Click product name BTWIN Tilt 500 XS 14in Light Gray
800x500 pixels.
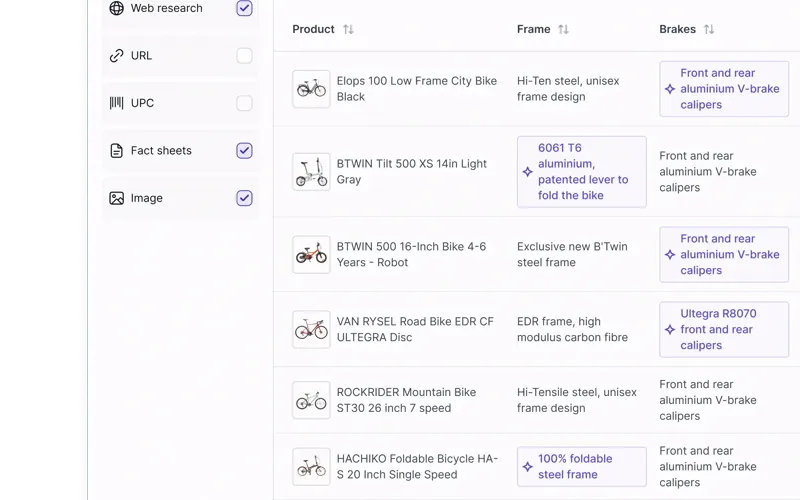(412, 171)
